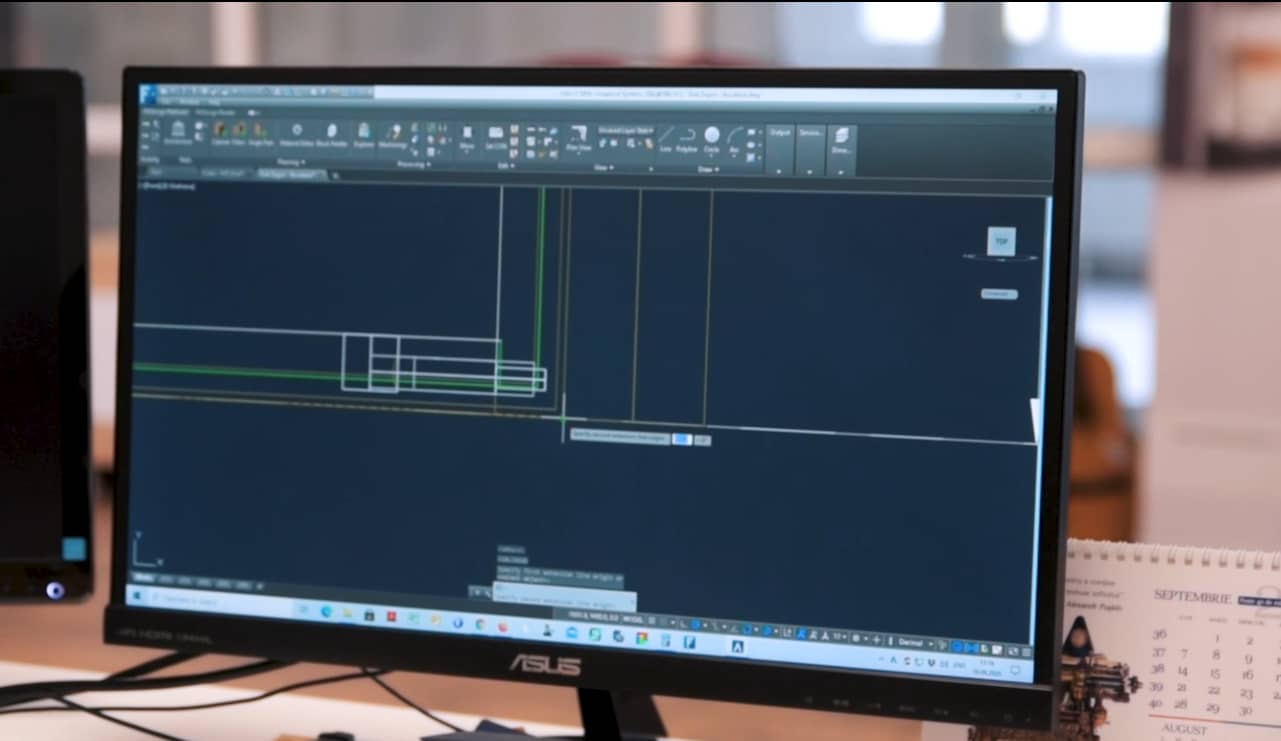Select the Model layout tab

(x=144, y=577)
